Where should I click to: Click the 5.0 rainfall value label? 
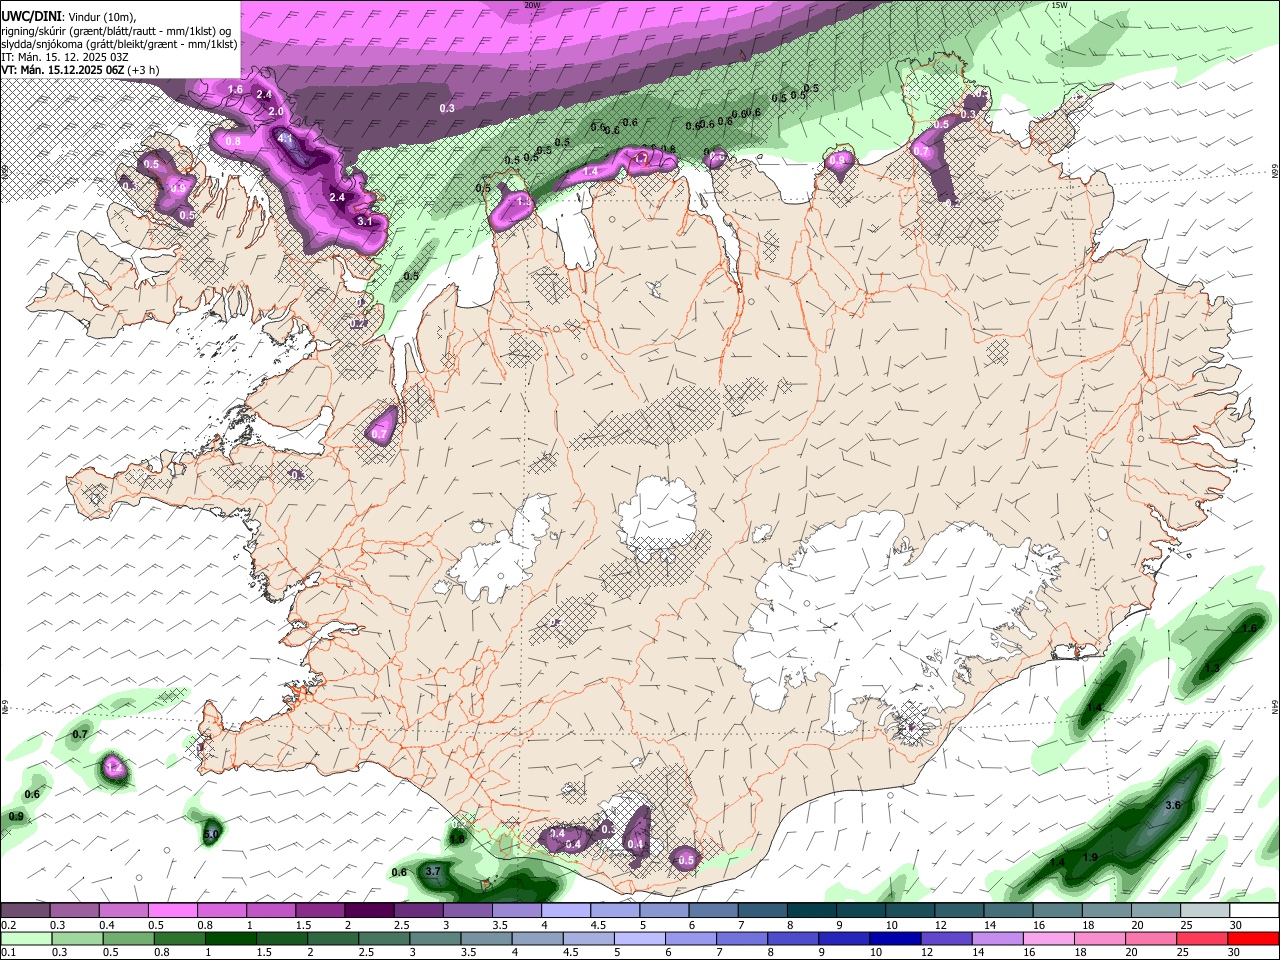click(211, 834)
